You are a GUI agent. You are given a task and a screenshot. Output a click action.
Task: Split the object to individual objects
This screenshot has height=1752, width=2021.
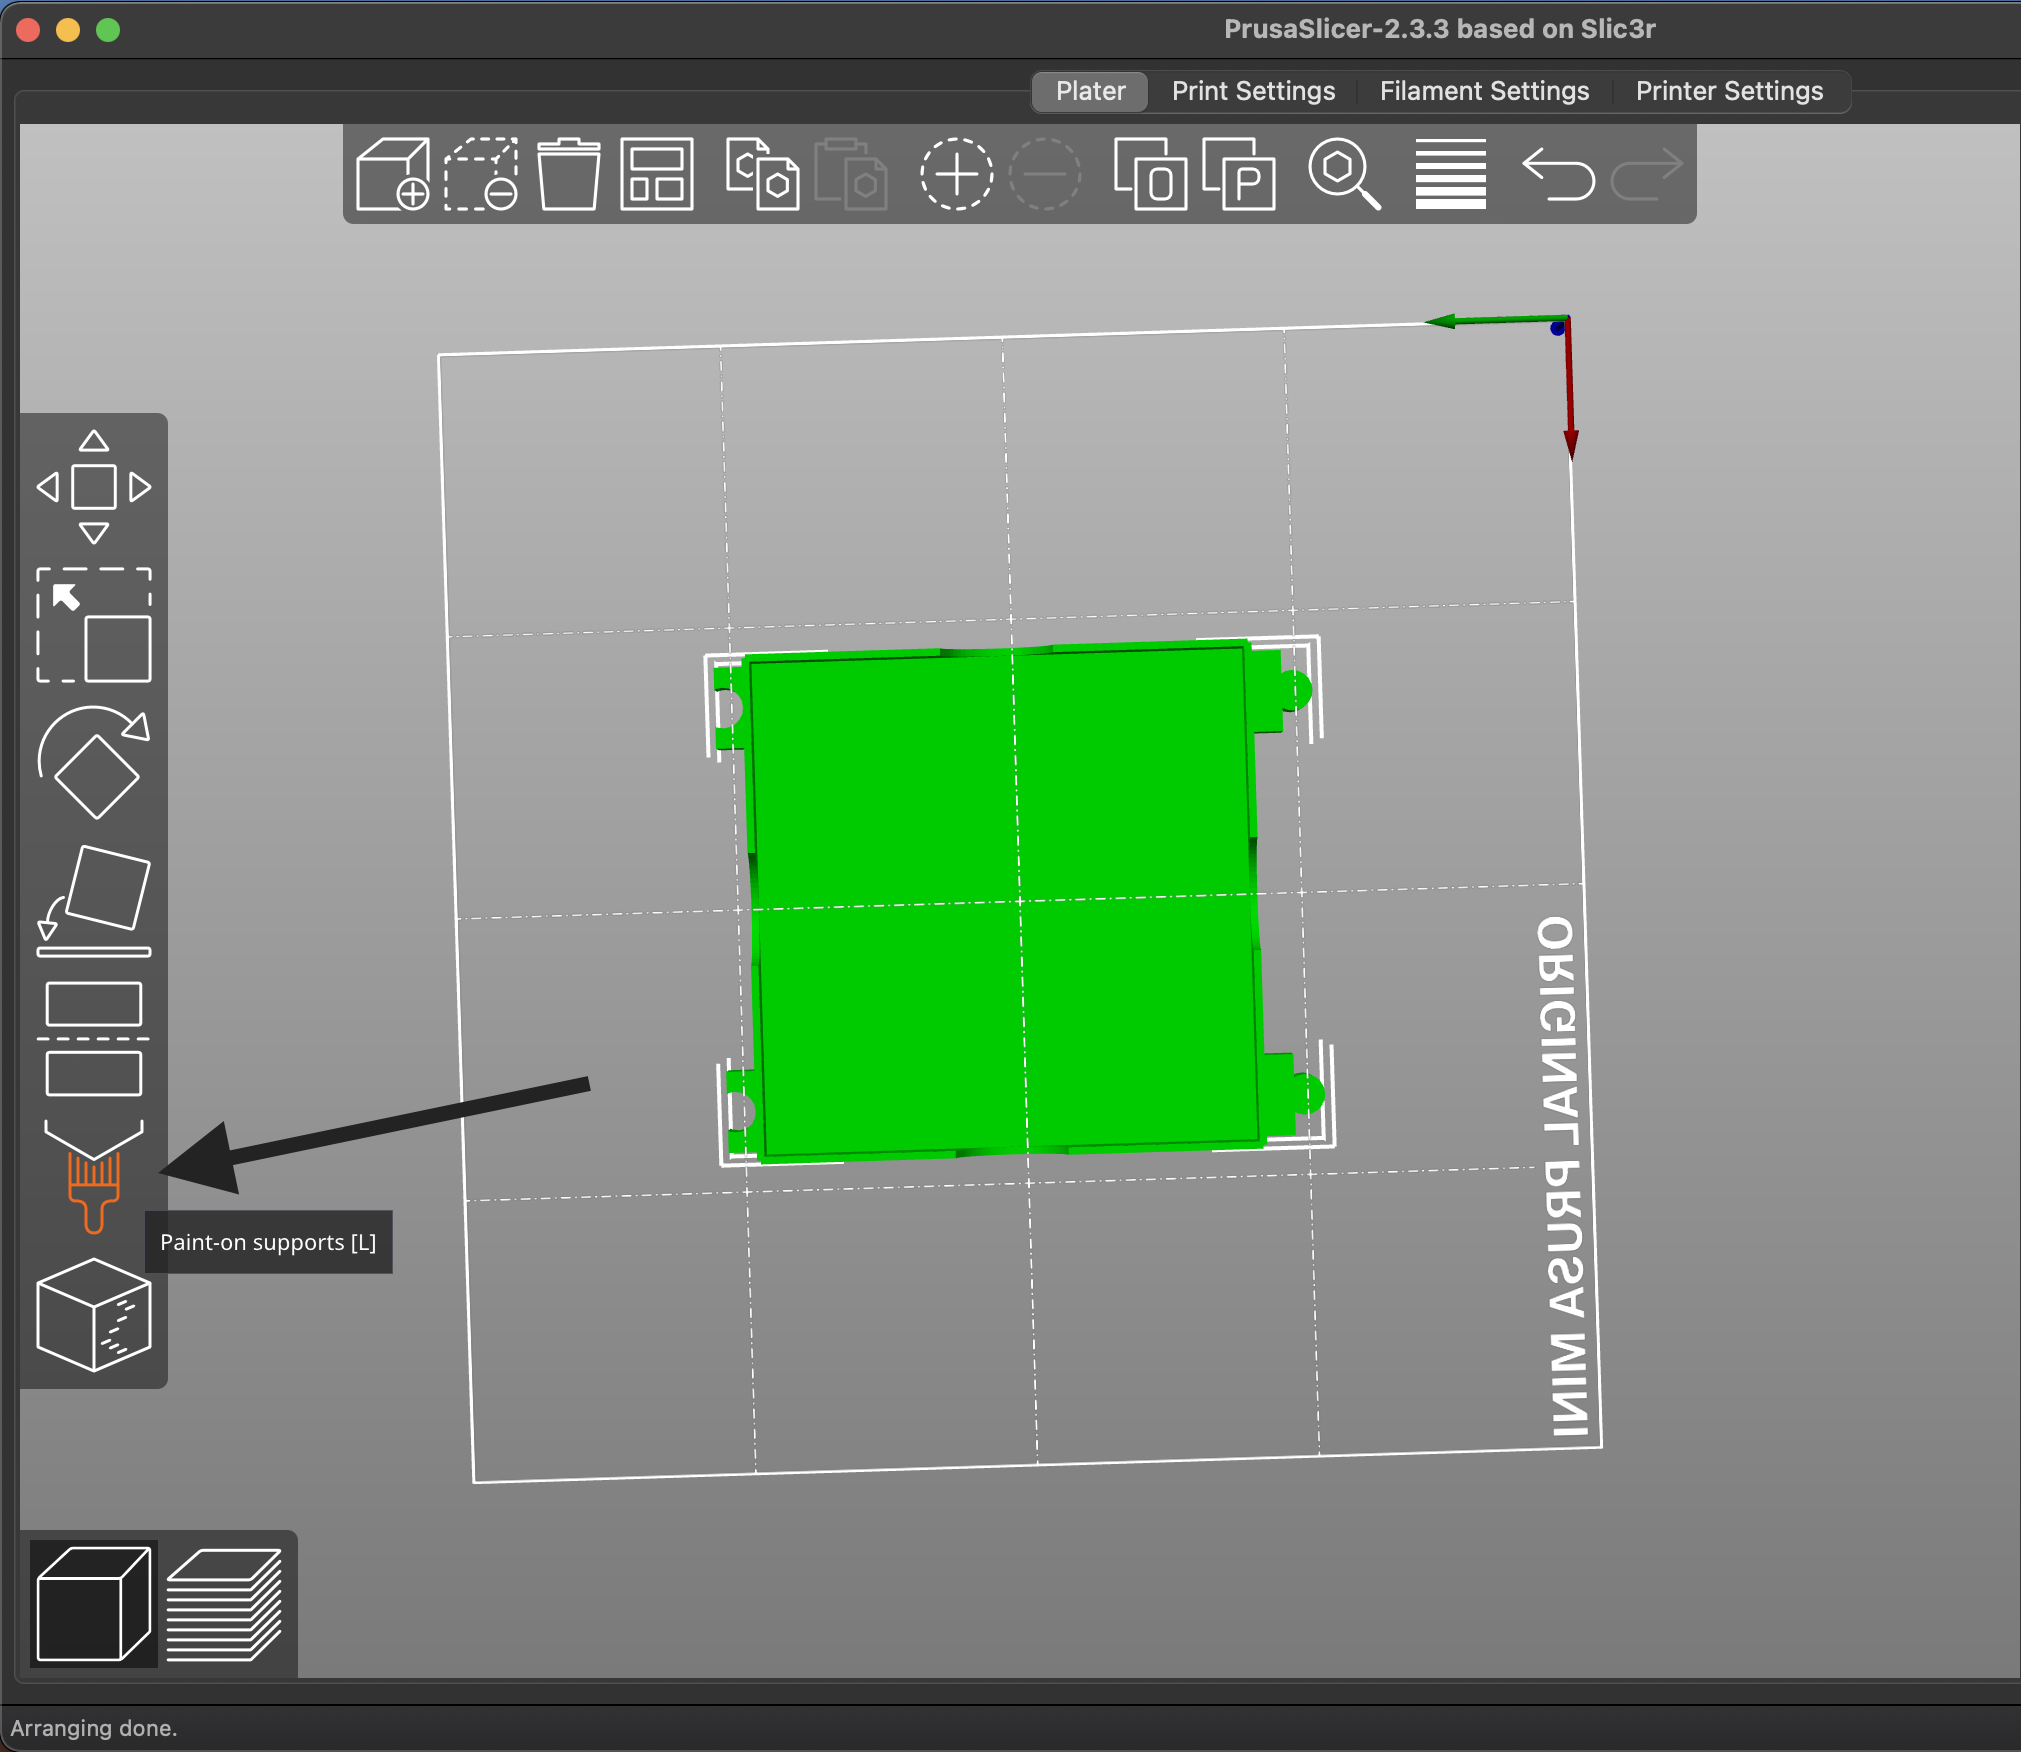point(1150,175)
